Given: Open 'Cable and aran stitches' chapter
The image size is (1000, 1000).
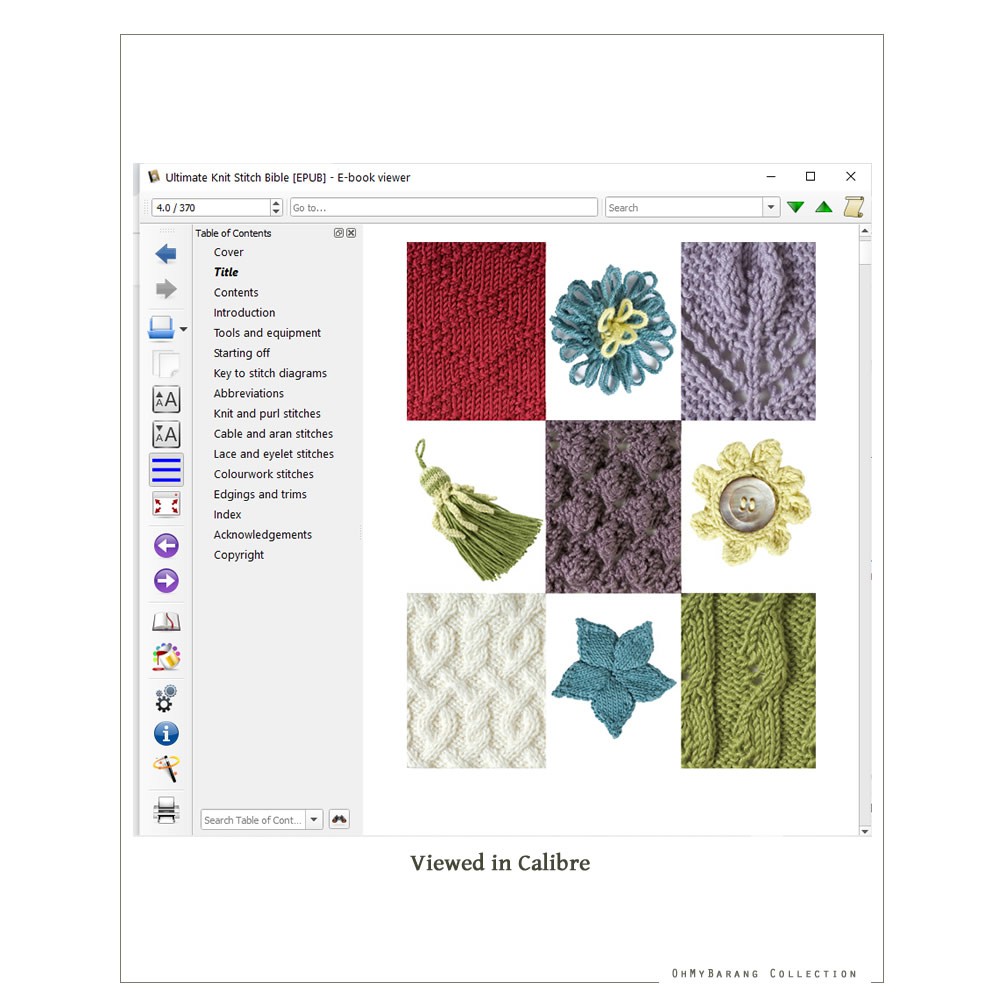Looking at the screenshot, I should pos(273,434).
